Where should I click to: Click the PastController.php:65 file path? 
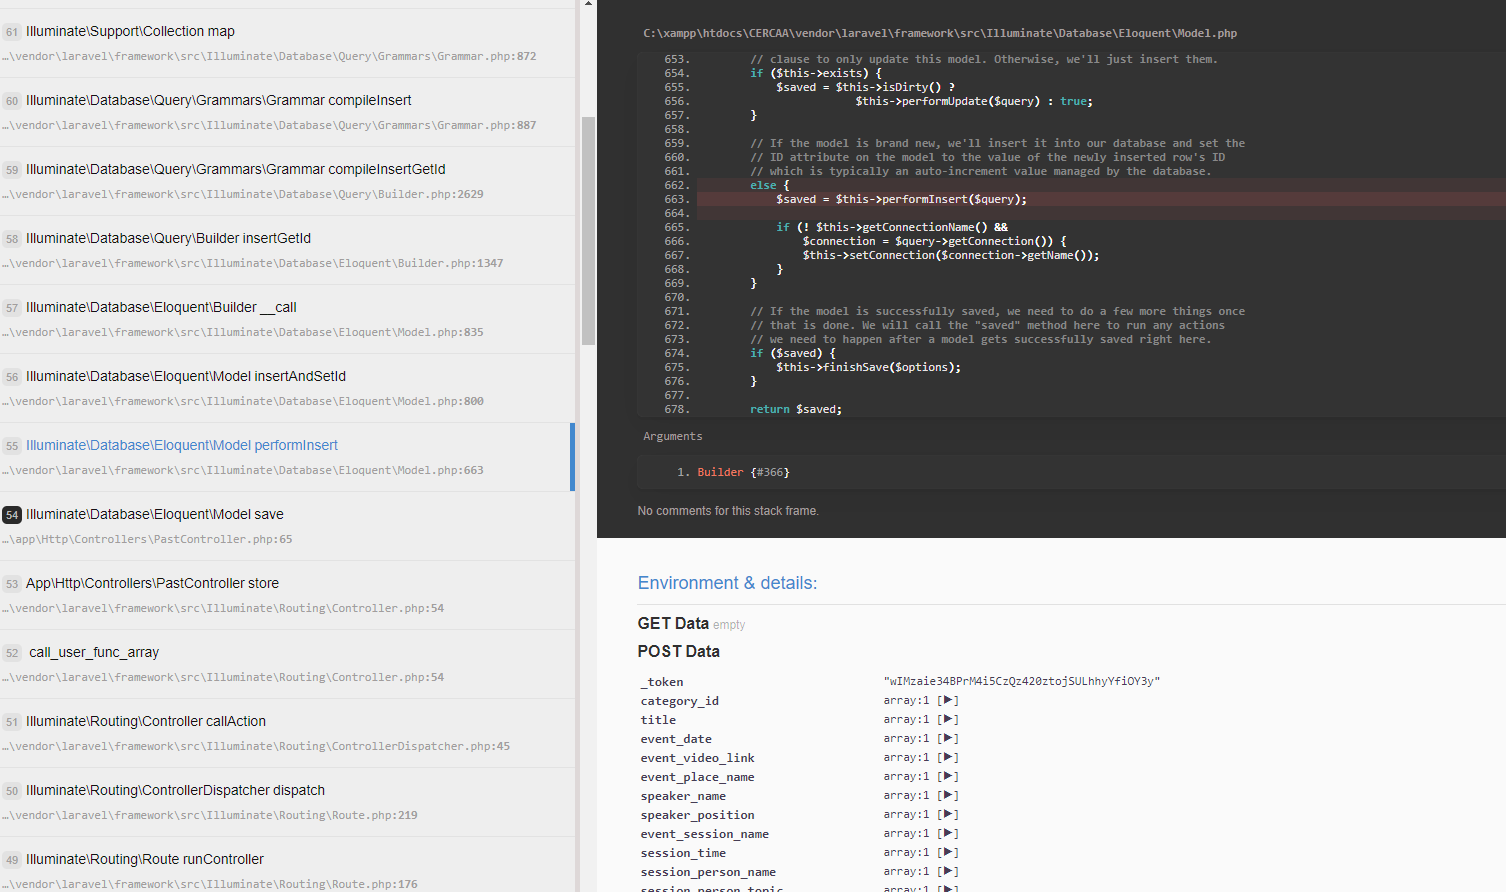(147, 540)
